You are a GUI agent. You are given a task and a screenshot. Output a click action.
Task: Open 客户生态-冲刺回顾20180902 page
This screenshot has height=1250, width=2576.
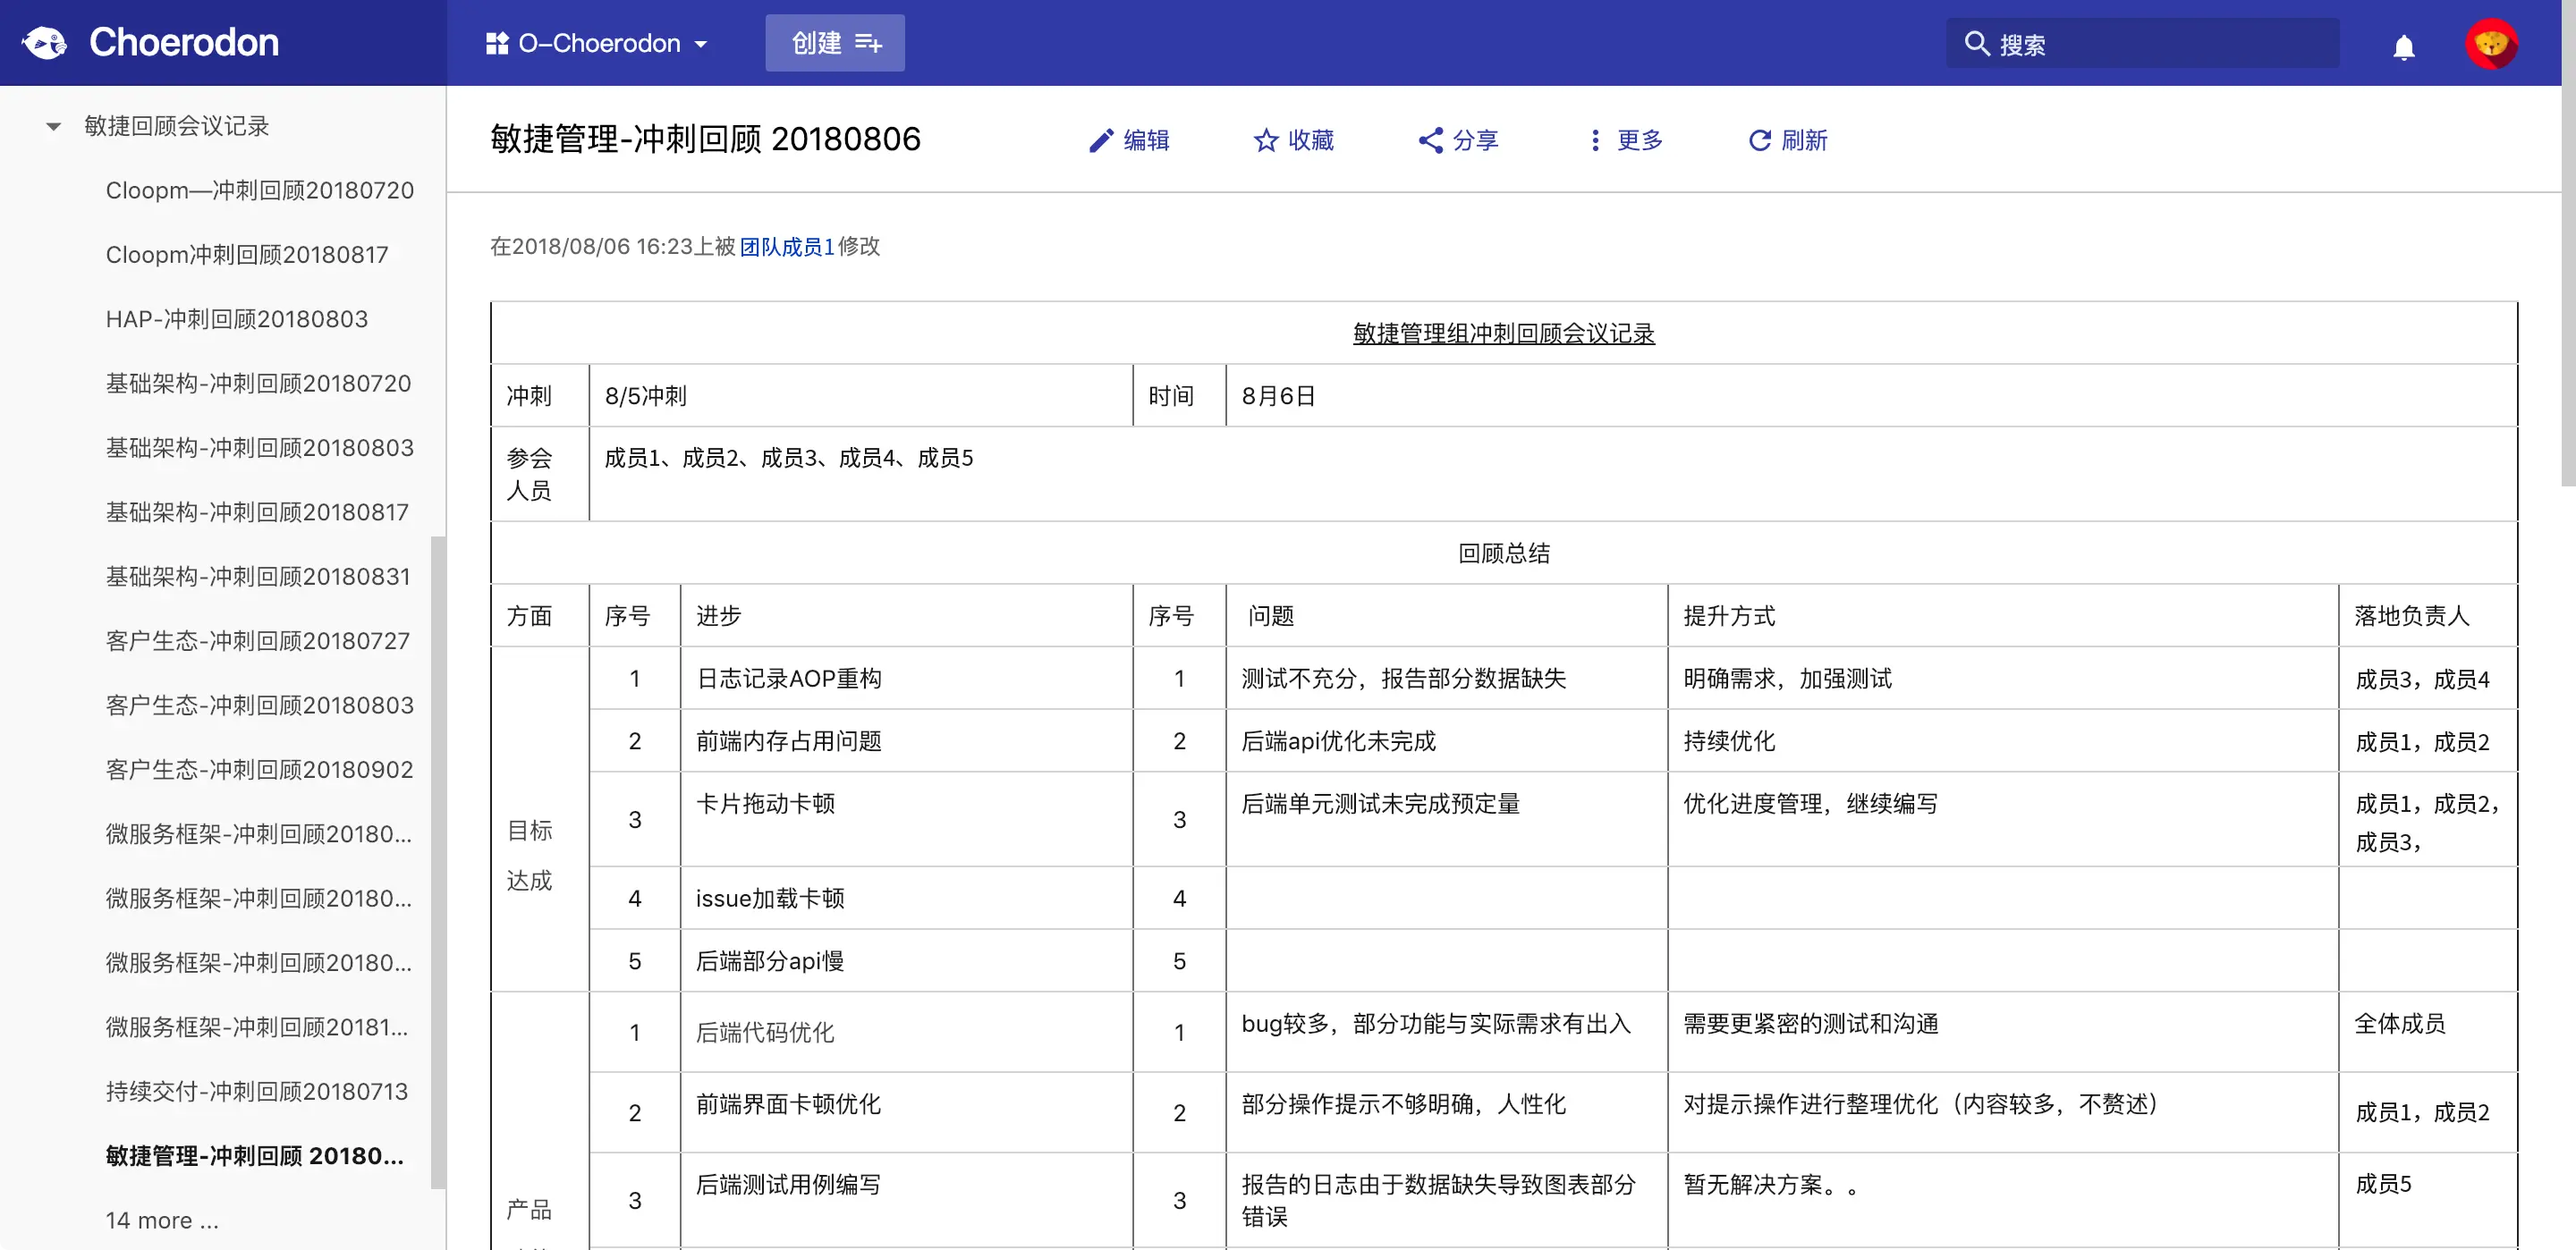click(259, 769)
